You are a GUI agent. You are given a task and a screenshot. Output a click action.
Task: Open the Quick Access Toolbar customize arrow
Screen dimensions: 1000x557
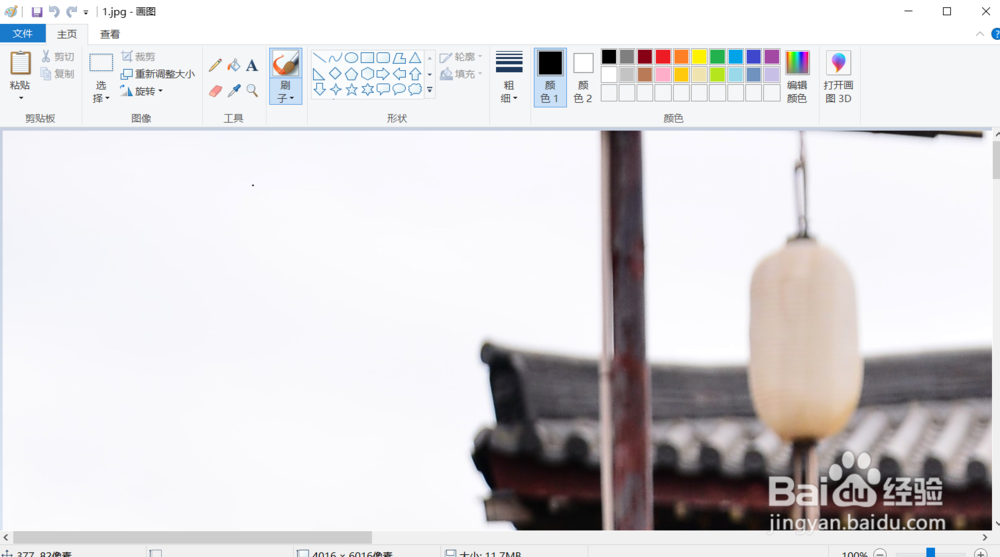tap(85, 12)
